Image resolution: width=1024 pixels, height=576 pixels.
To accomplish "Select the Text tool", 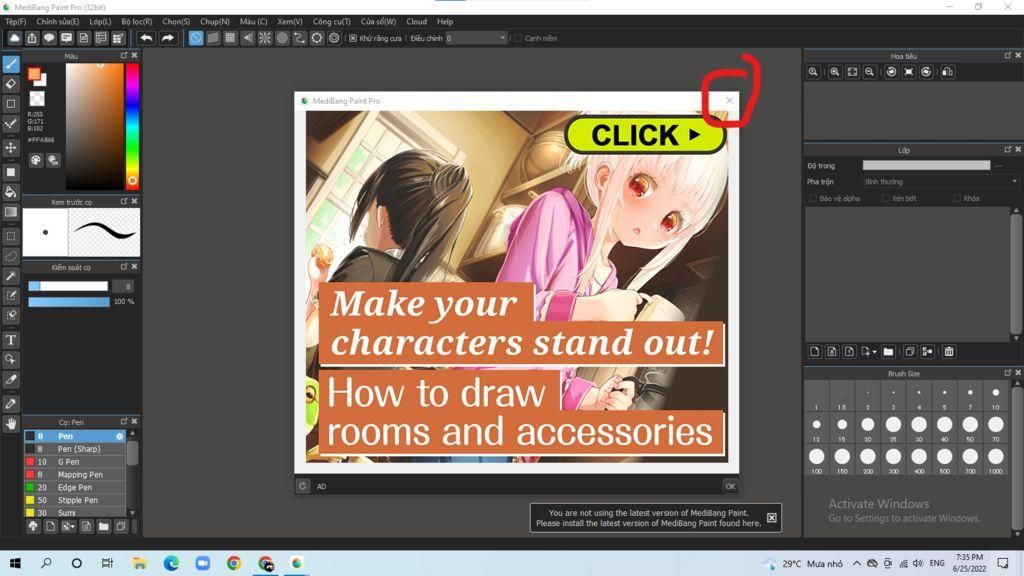I will tap(11, 340).
